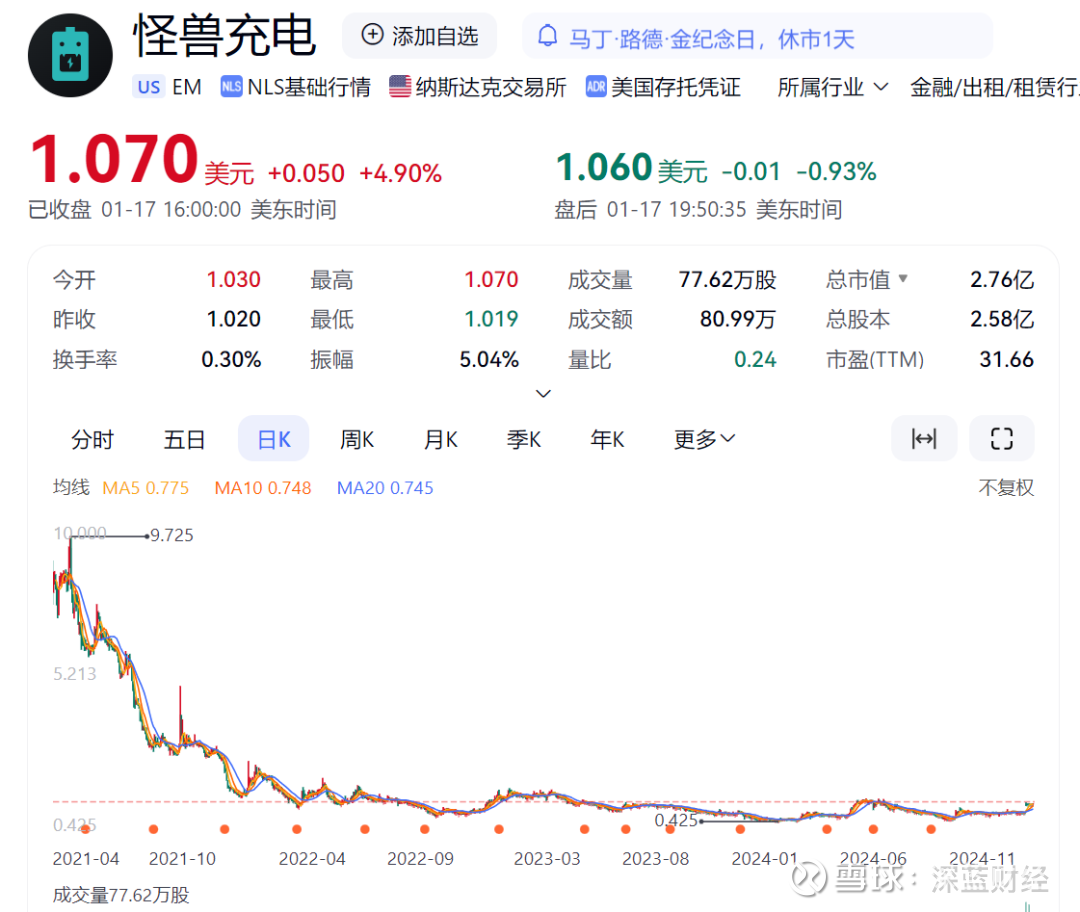Click the 昨收 value 1.020
This screenshot has height=912, width=1080.
[233, 319]
